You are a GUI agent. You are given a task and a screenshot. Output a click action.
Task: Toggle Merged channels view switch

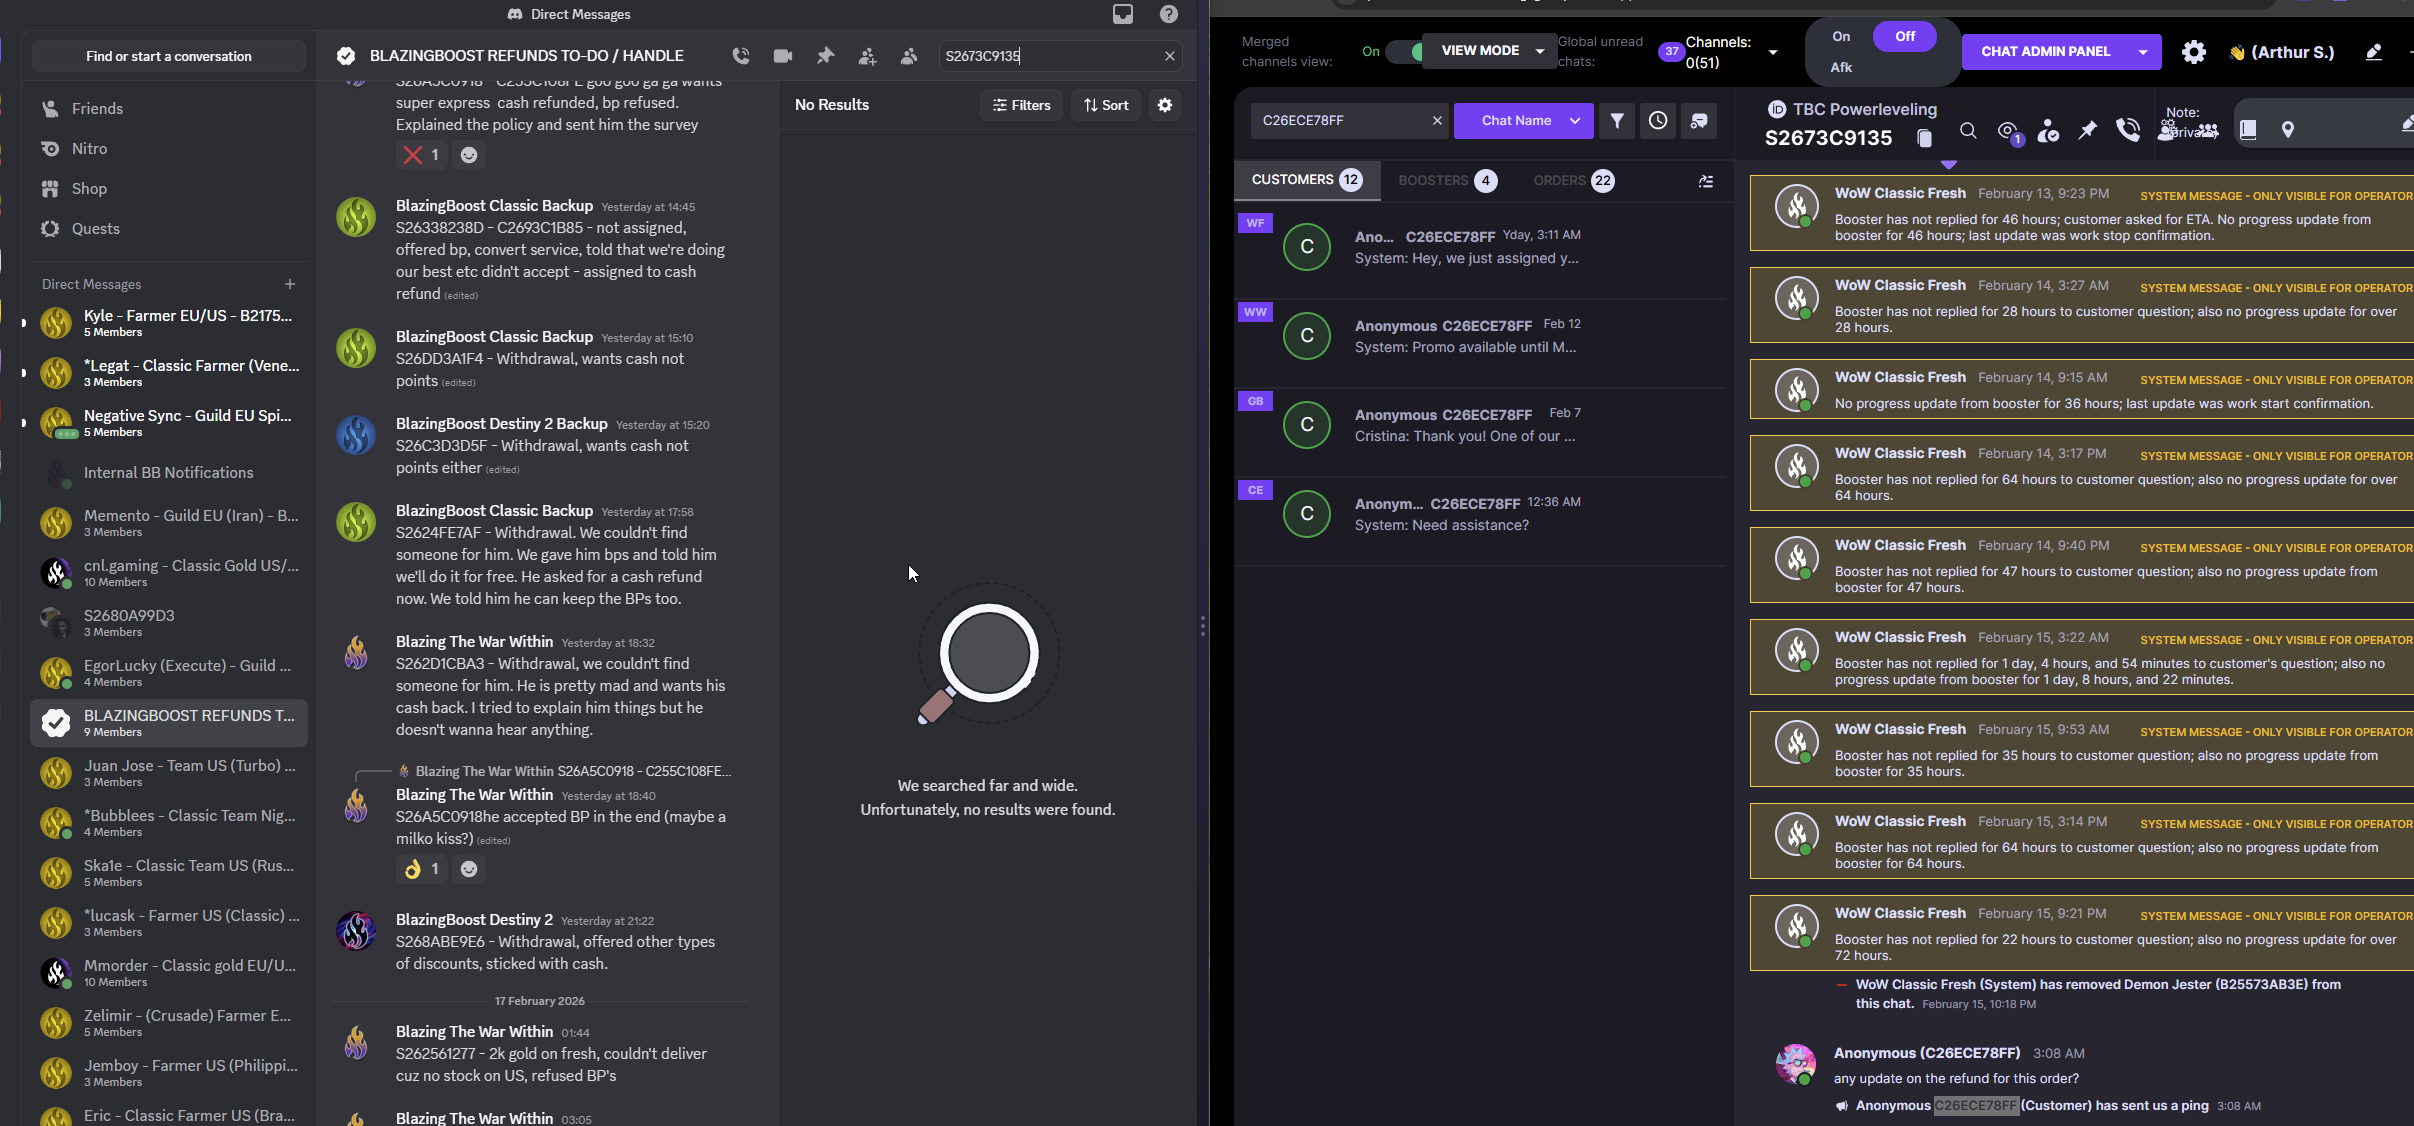pyautogui.click(x=1406, y=52)
